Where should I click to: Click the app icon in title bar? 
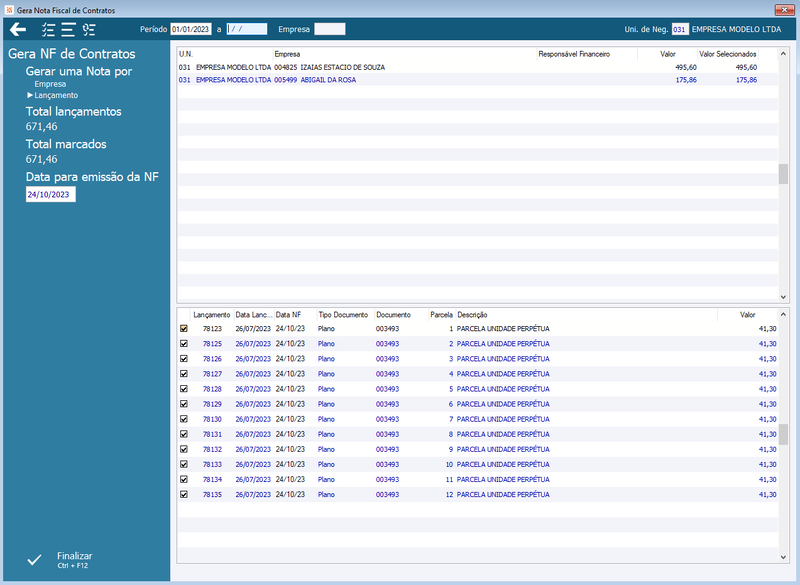(x=9, y=10)
